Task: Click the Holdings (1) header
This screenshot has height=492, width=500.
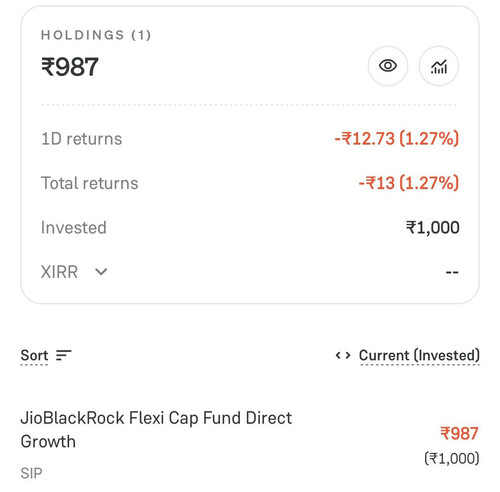Action: pyautogui.click(x=96, y=35)
